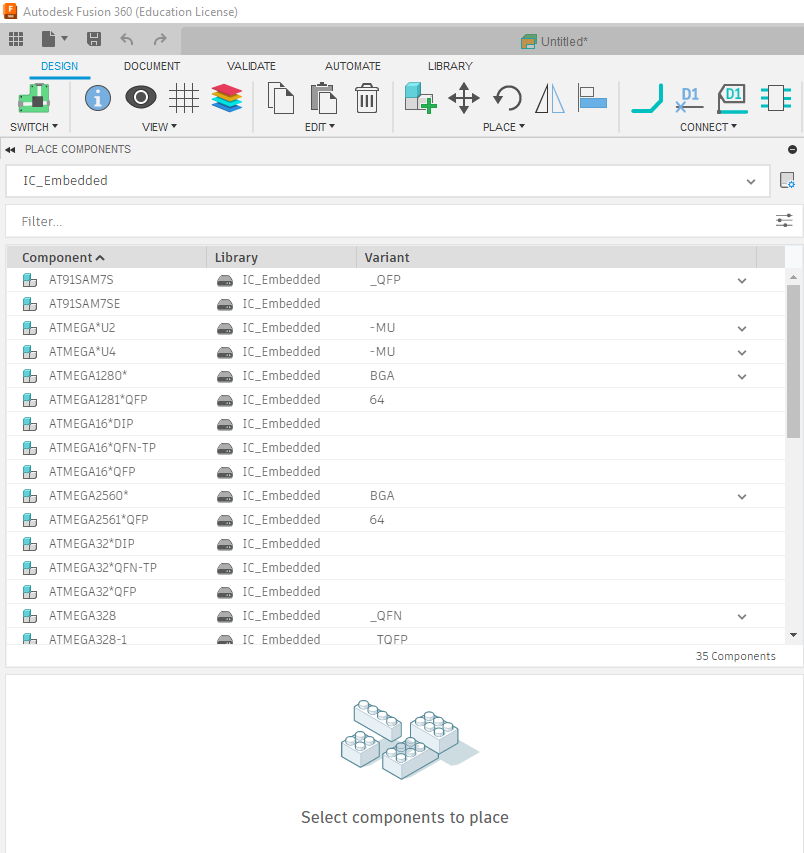This screenshot has height=853, width=804.
Task: Switch to the DESIGN tab
Action: click(59, 66)
